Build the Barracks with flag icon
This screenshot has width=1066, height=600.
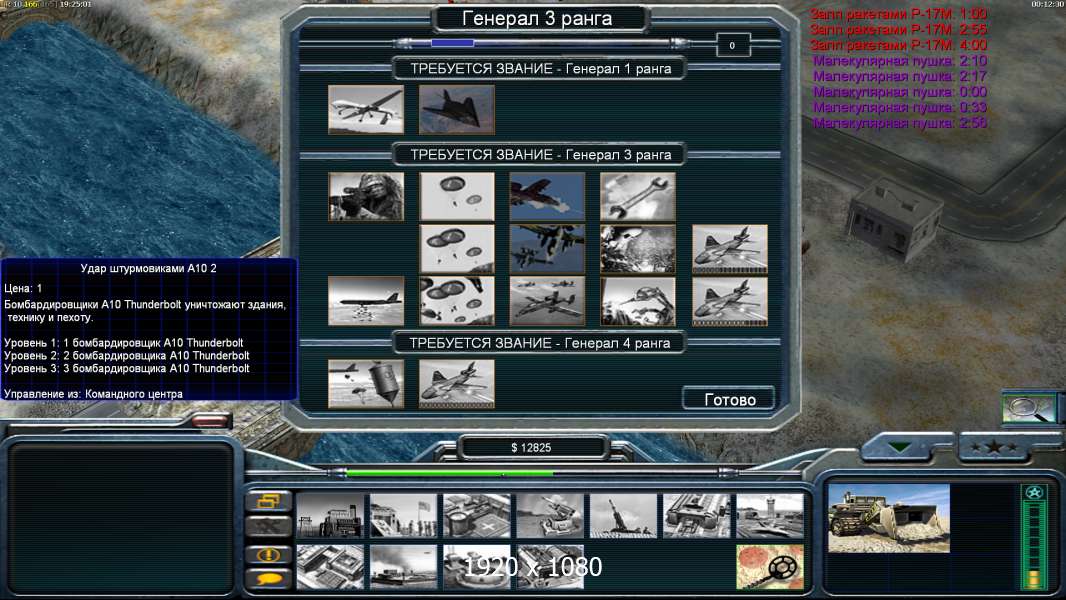tap(403, 516)
